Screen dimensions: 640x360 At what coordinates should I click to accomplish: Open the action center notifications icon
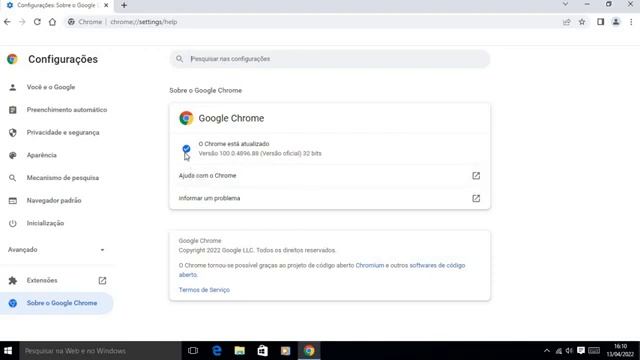pos(581,351)
